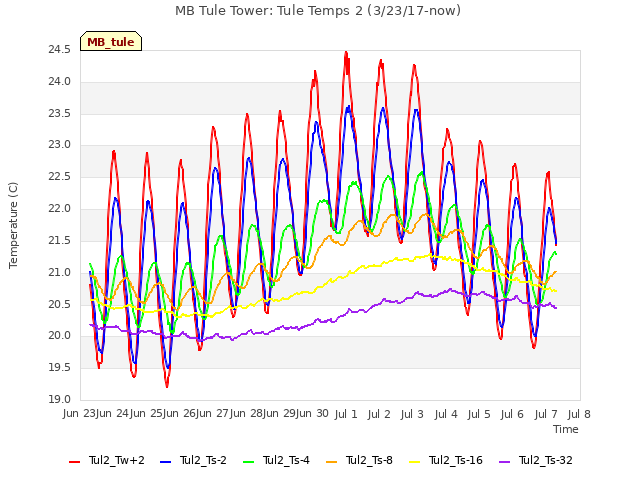Click the Temperature (C) axis label
Image resolution: width=640 pixels, height=480 pixels.
[x=13, y=225]
